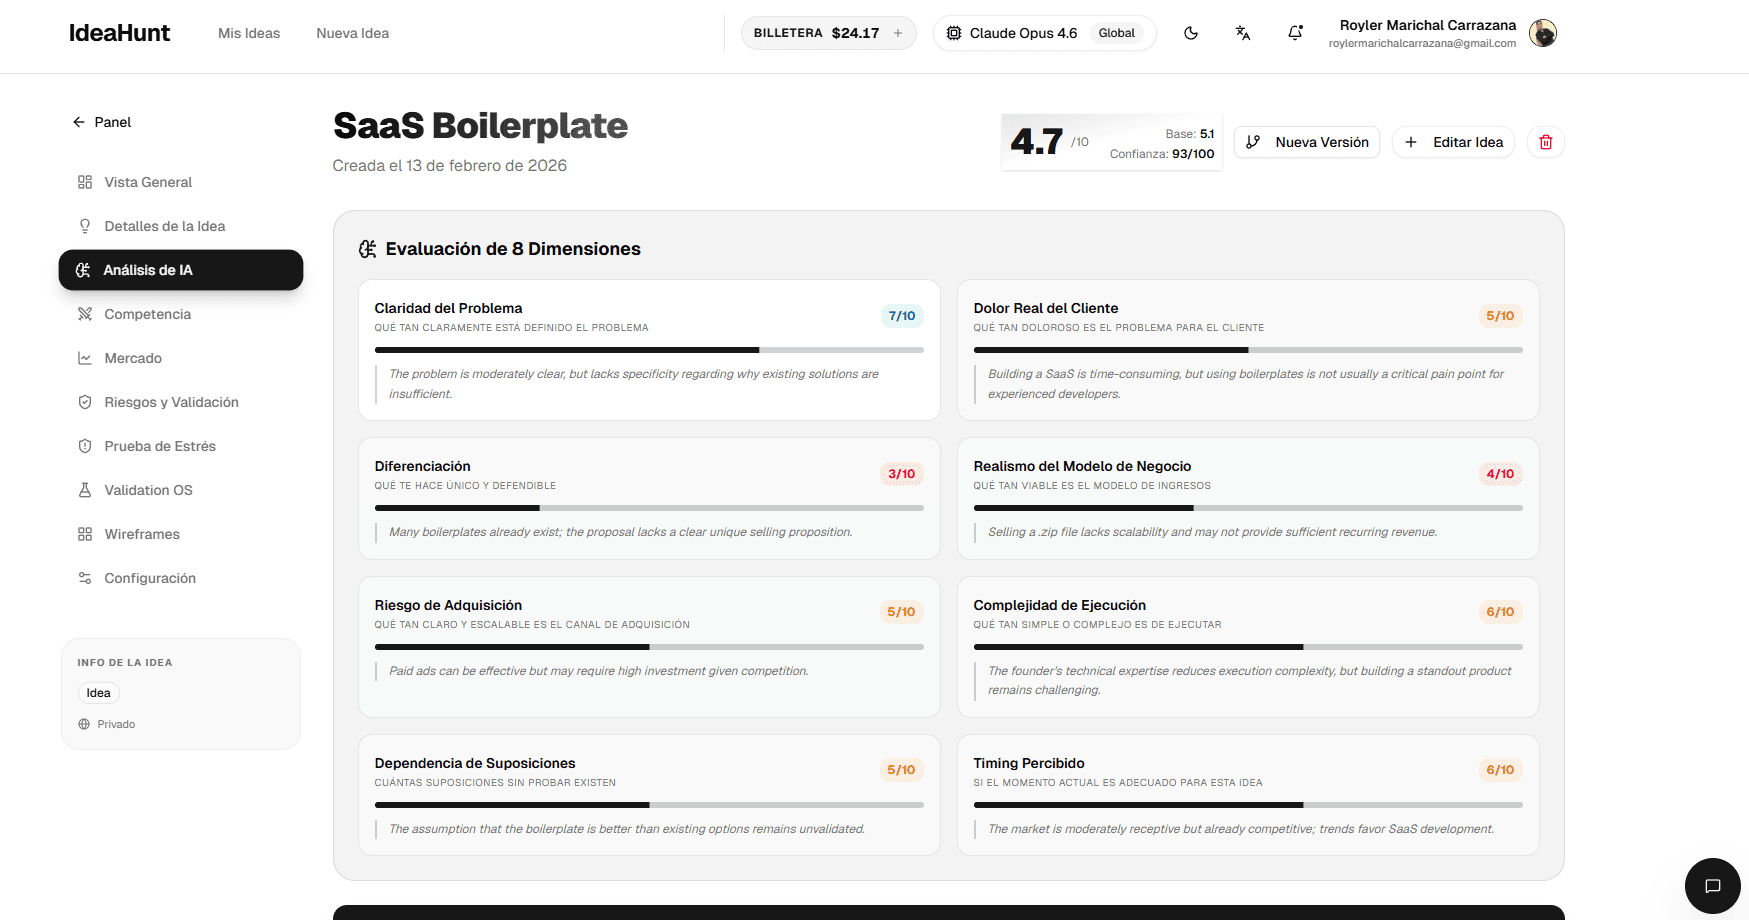Open the notifications bell

(x=1295, y=33)
